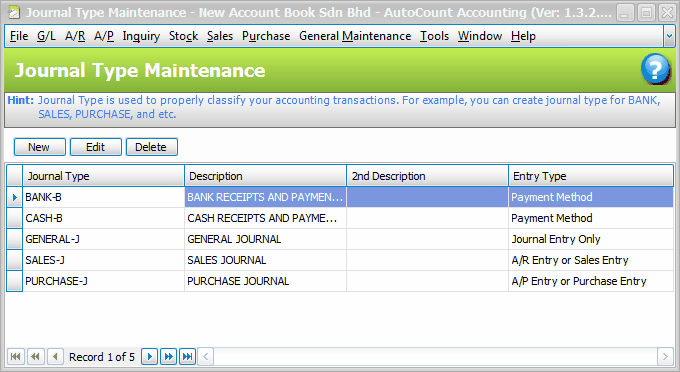Click the PURCHASE JOURNAL description cell

(x=265, y=281)
